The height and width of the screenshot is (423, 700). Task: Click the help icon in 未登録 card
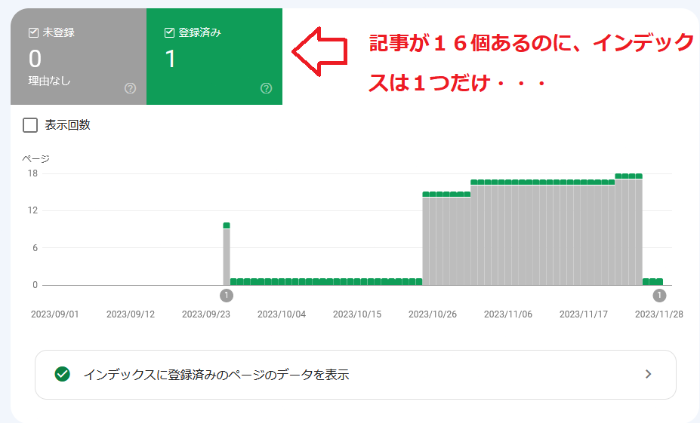(130, 88)
